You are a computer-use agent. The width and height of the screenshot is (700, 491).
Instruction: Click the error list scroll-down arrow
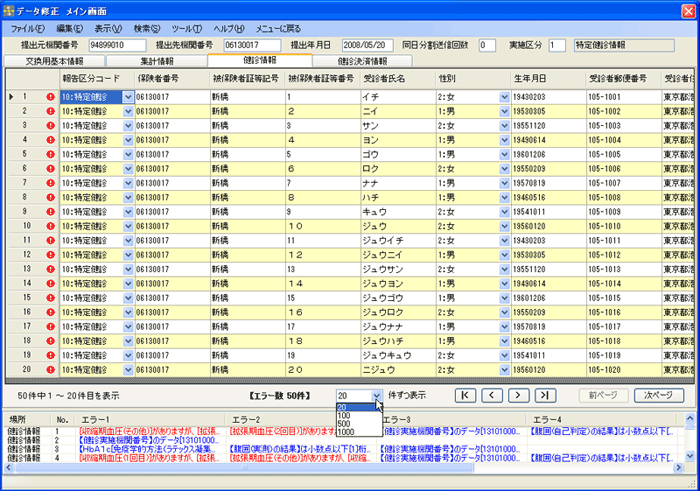coord(690,456)
